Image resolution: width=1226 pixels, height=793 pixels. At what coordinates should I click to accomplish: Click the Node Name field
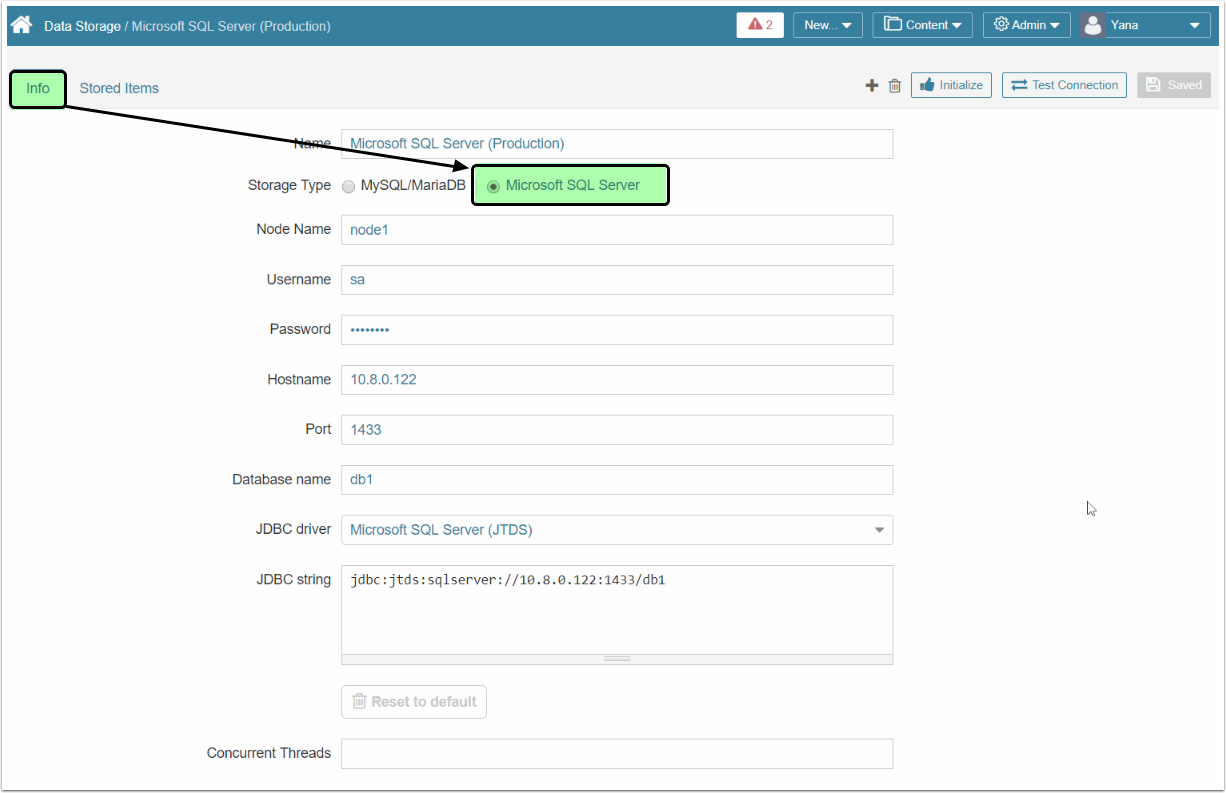point(617,230)
